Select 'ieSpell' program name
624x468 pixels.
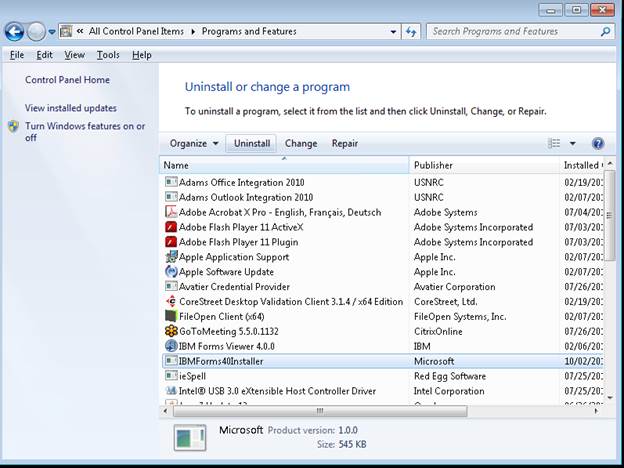[192, 376]
